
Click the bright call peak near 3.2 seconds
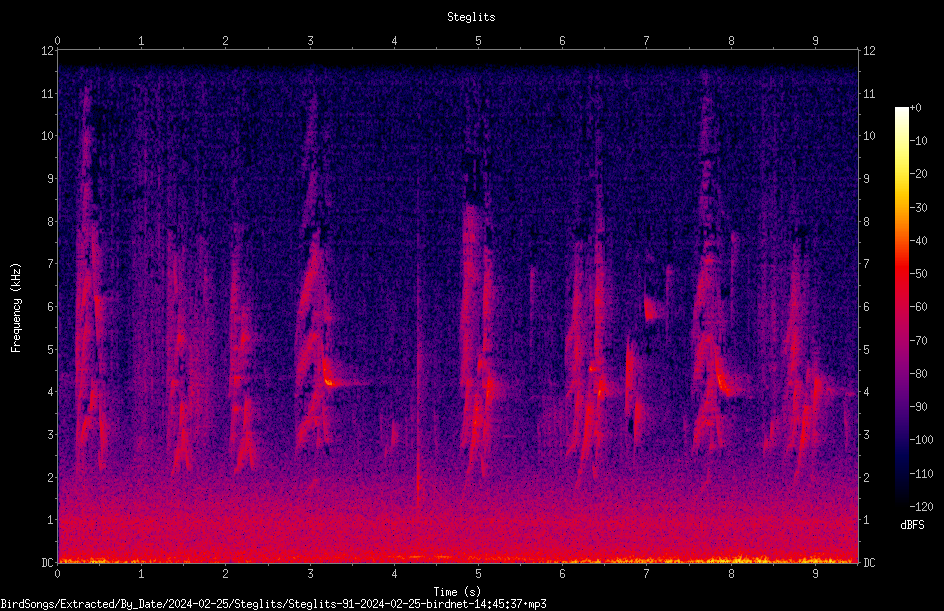coord(329,381)
